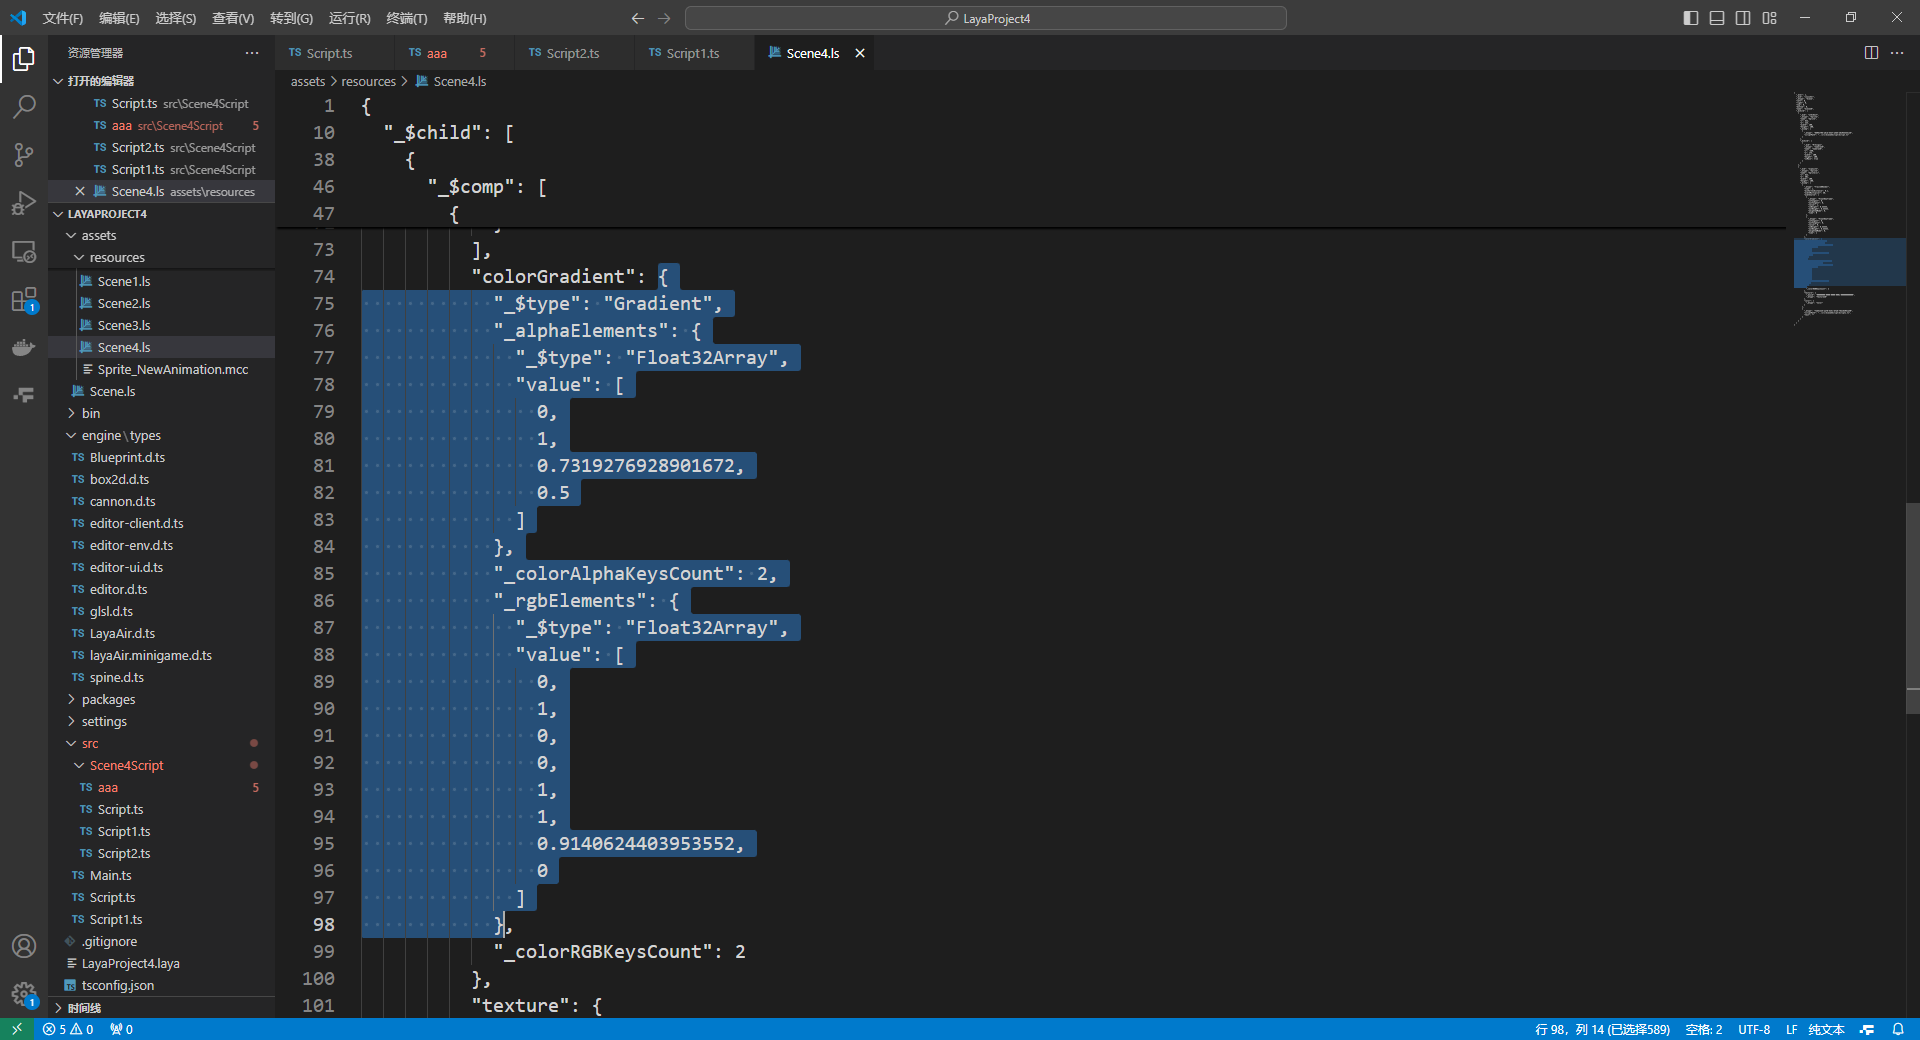The image size is (1920, 1040).
Task: Expand the packages folder
Action: (x=108, y=699)
